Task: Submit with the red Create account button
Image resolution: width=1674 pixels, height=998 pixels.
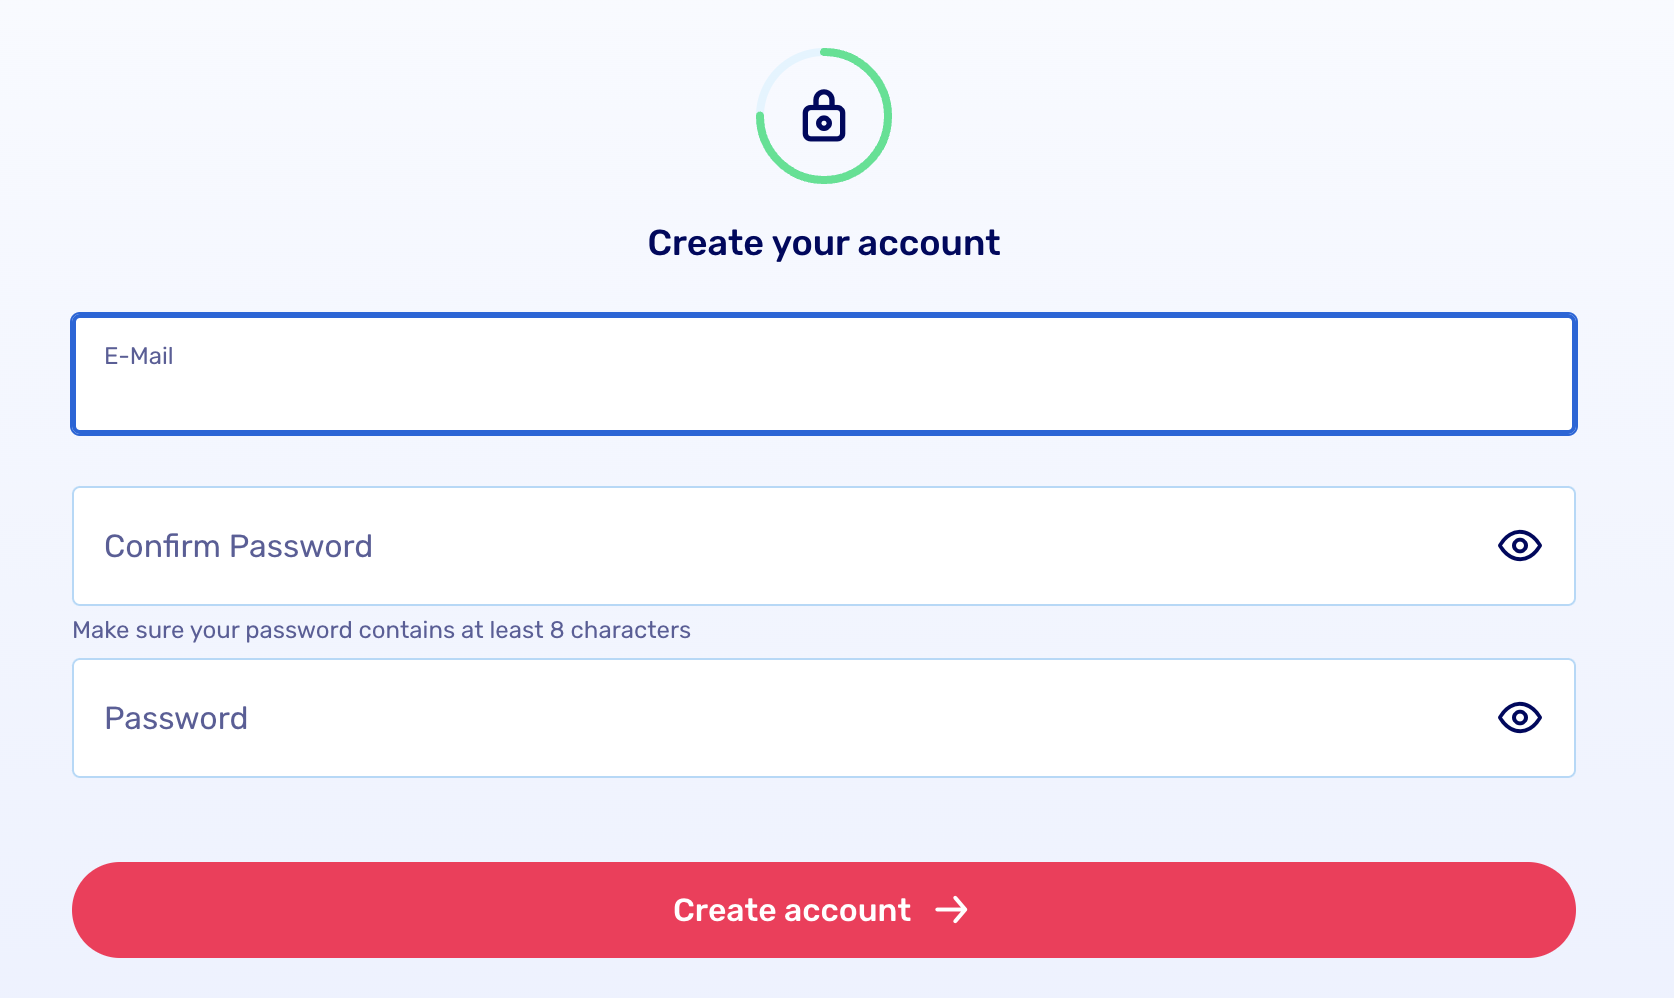Action: (824, 910)
